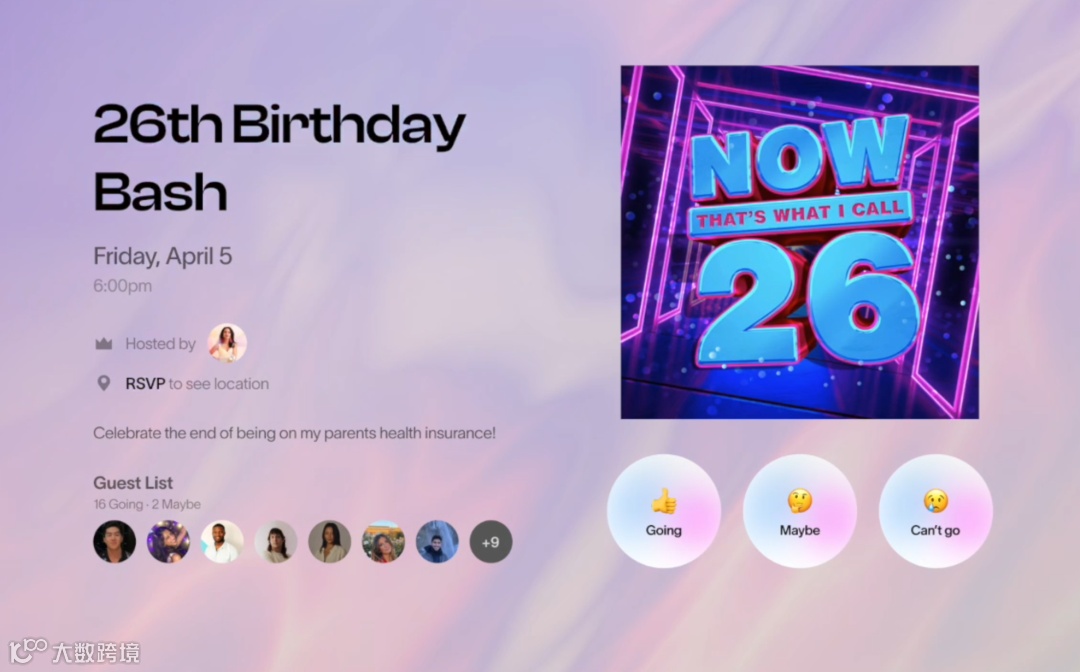The height and width of the screenshot is (672, 1080).
Task: Open the NOW 26 event cover image
Action: point(800,242)
